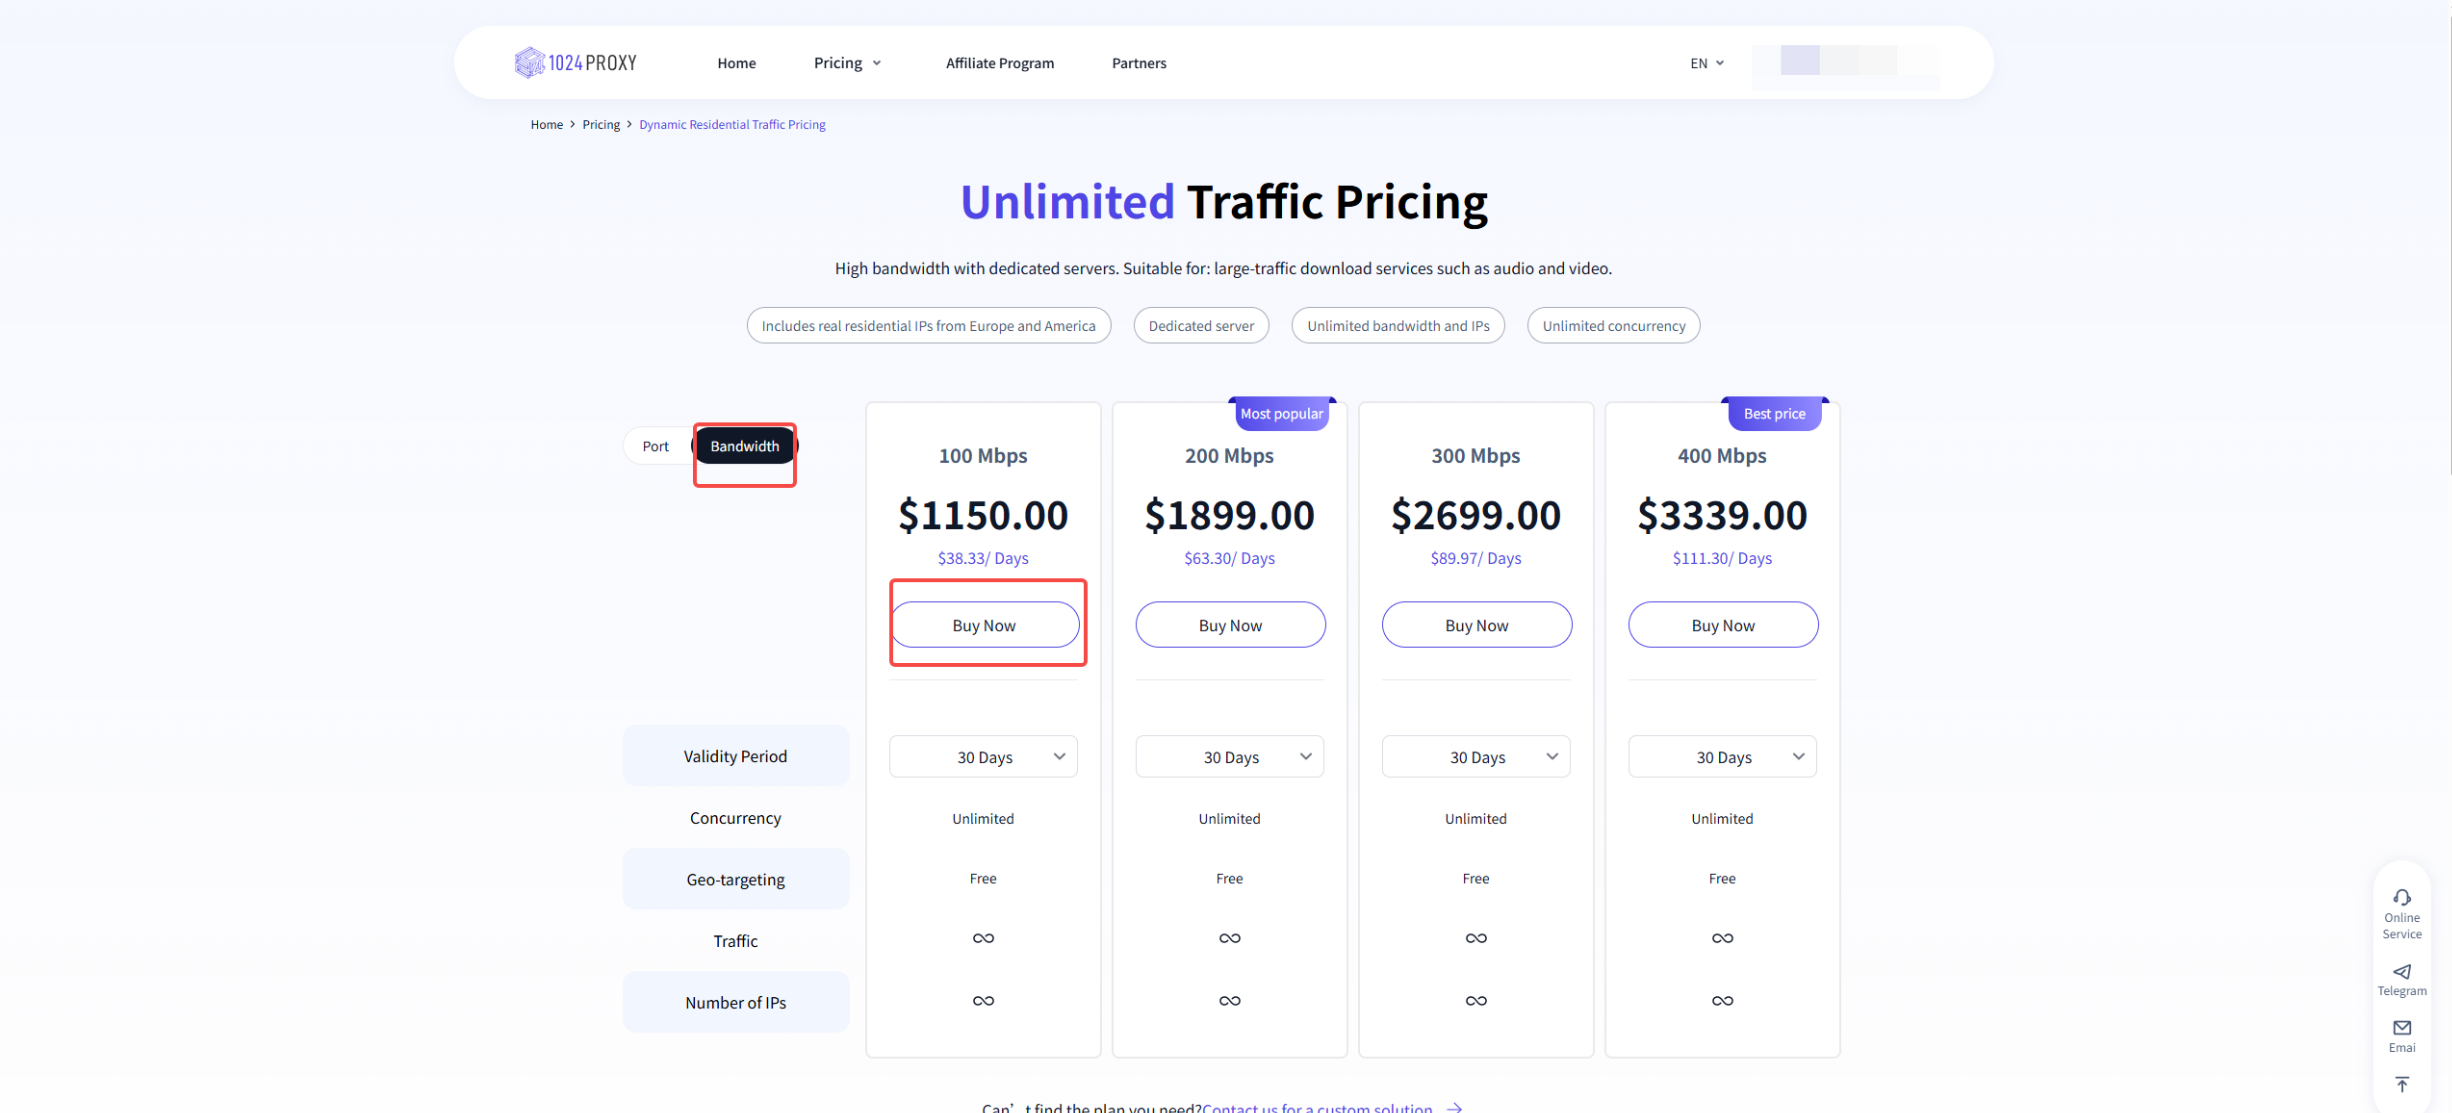Open 400 Mbps validity period dropdown

click(x=1722, y=757)
